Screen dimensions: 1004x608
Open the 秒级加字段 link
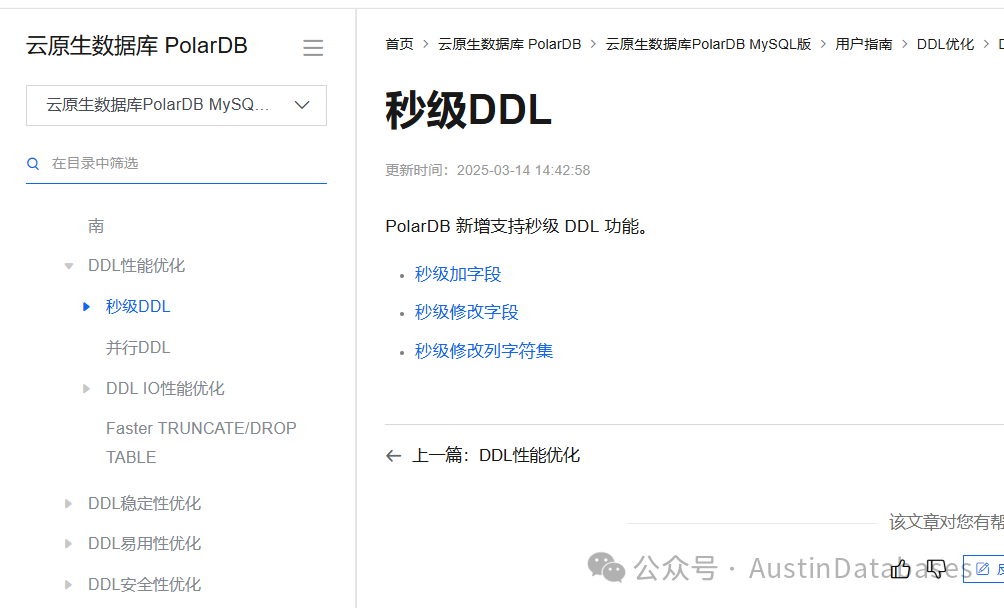[457, 274]
